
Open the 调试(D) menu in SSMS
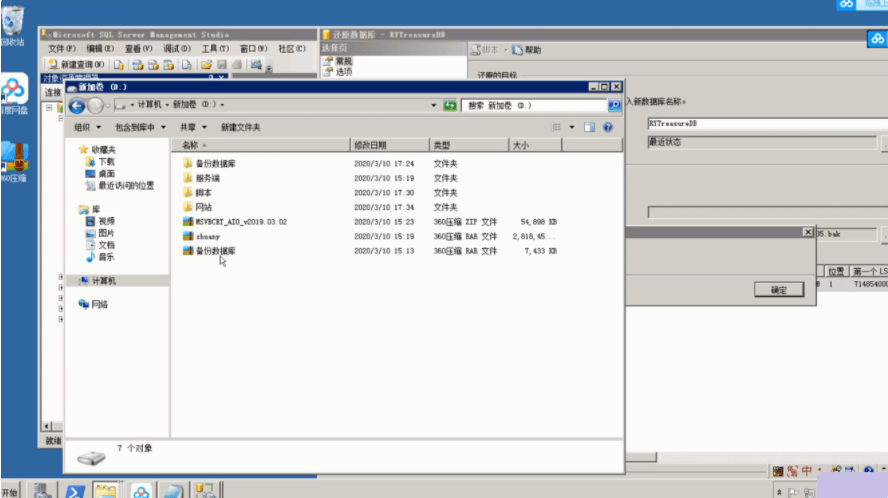click(177, 49)
